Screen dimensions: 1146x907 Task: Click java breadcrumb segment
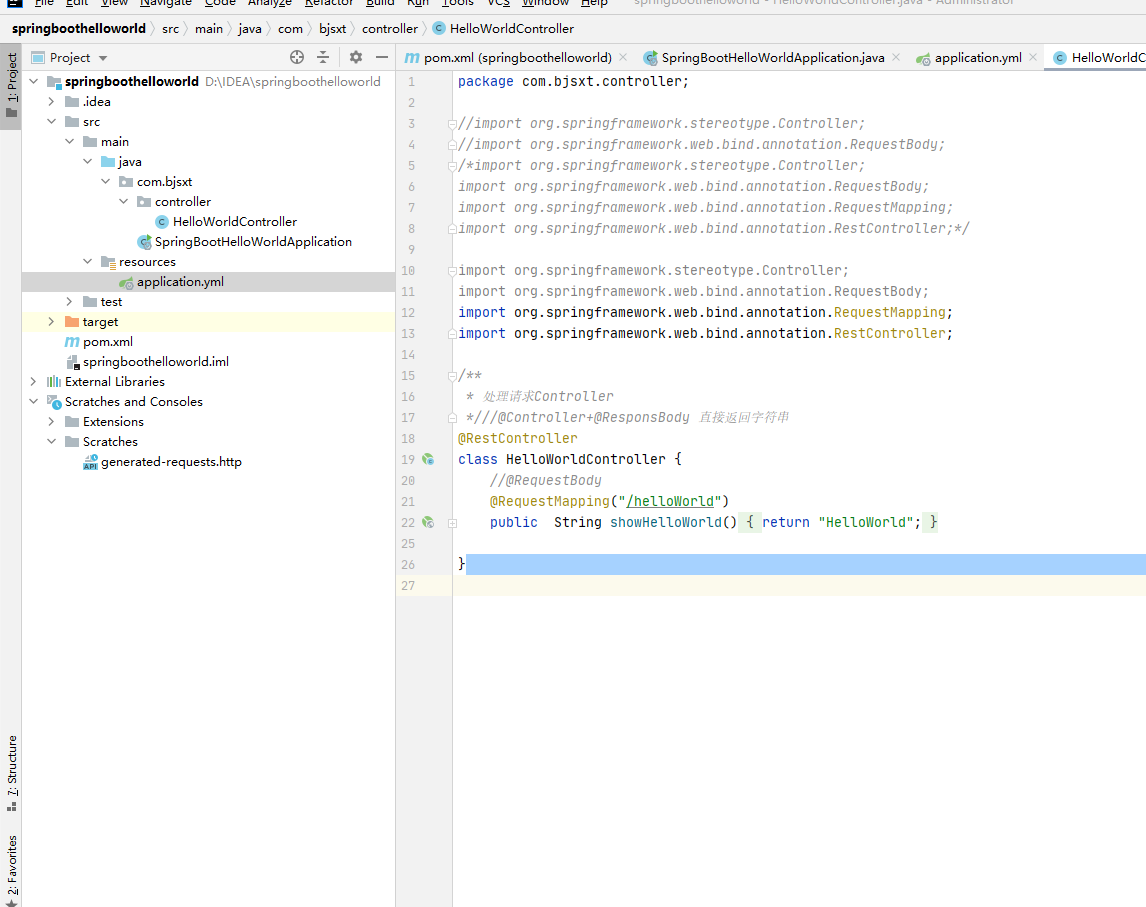tap(250, 29)
